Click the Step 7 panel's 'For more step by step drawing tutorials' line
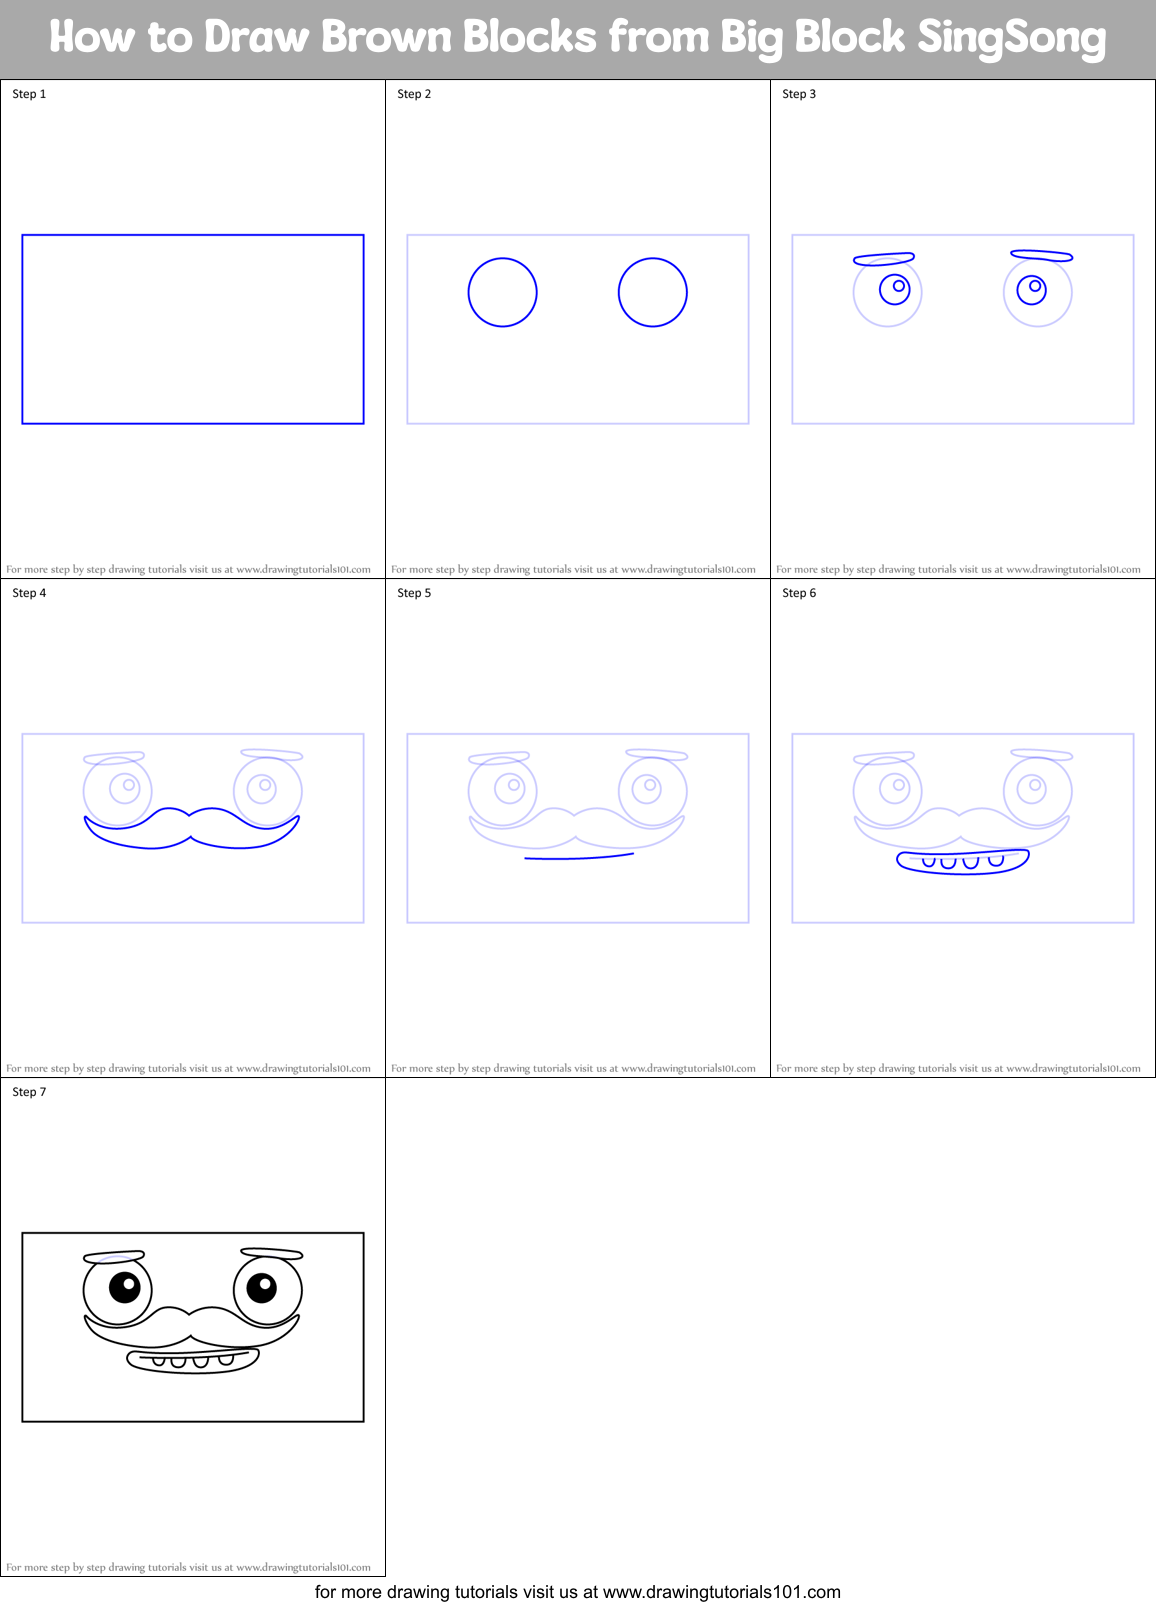The width and height of the screenshot is (1156, 1607). [x=188, y=1567]
